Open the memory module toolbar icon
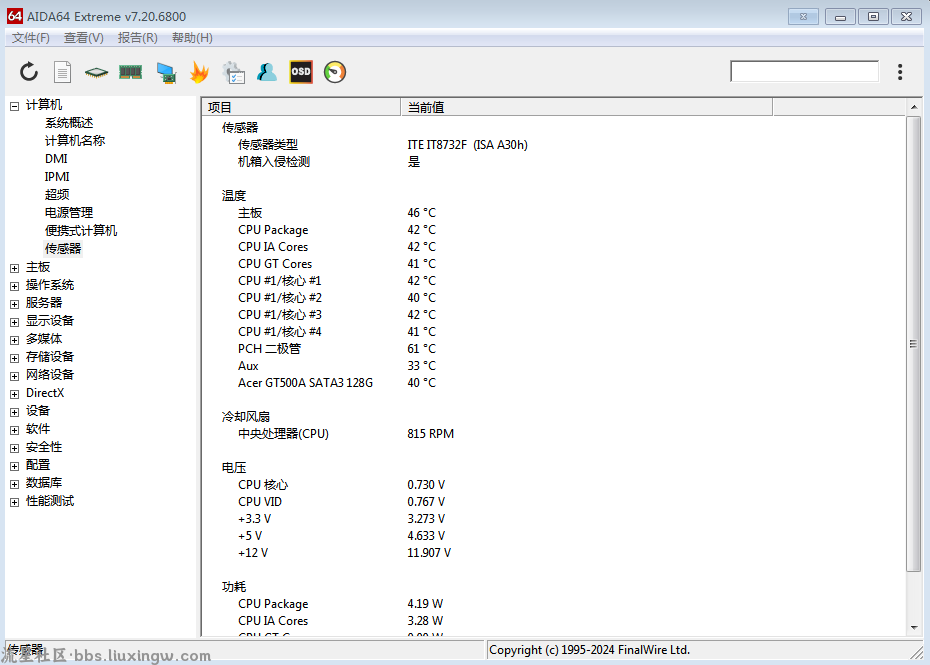The image size is (930, 665). (x=130, y=72)
